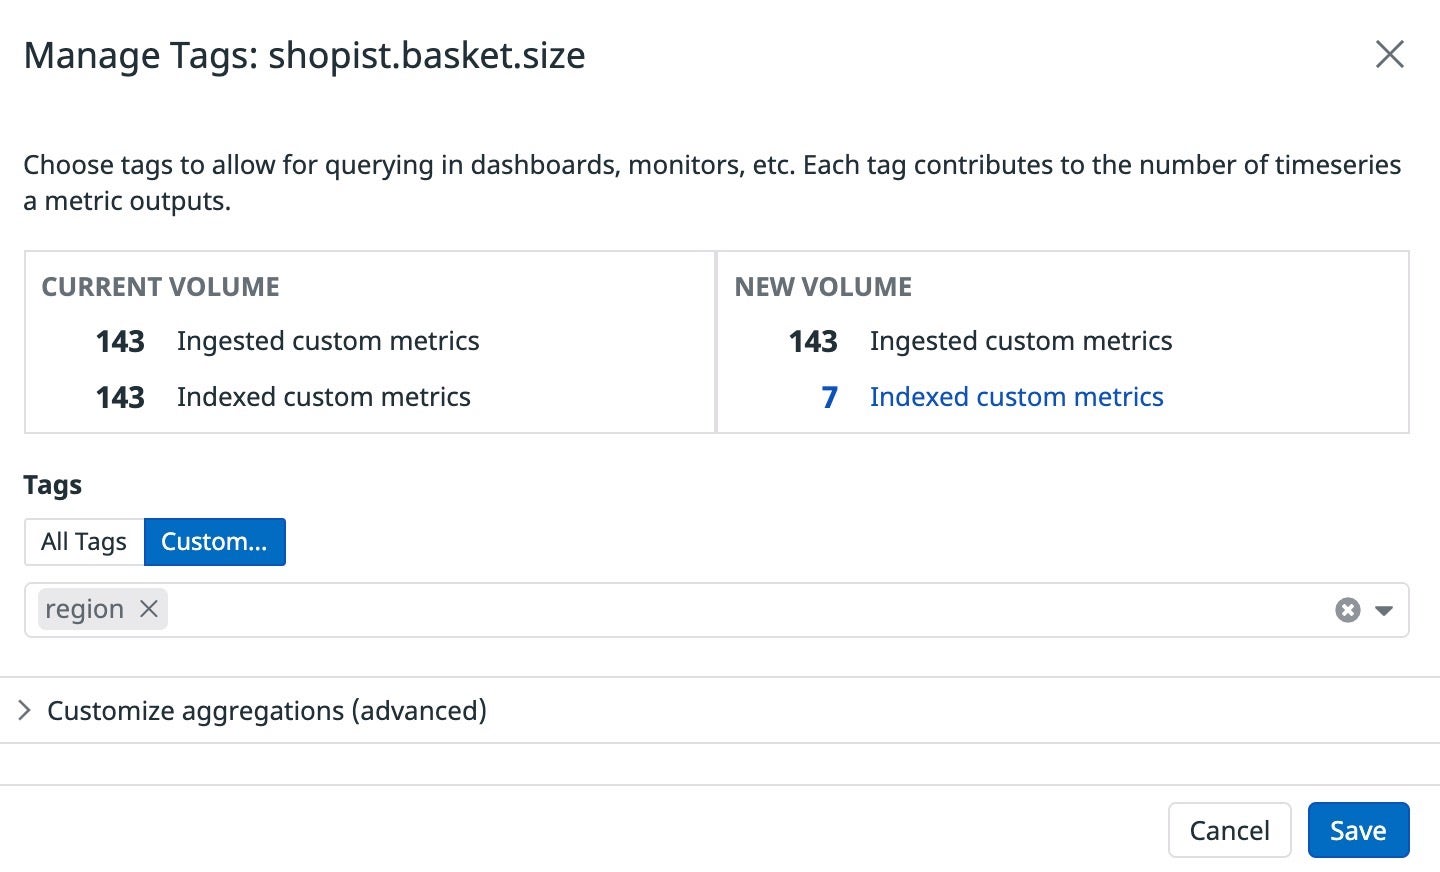Click the Indexed custom metrics link

(x=1016, y=397)
